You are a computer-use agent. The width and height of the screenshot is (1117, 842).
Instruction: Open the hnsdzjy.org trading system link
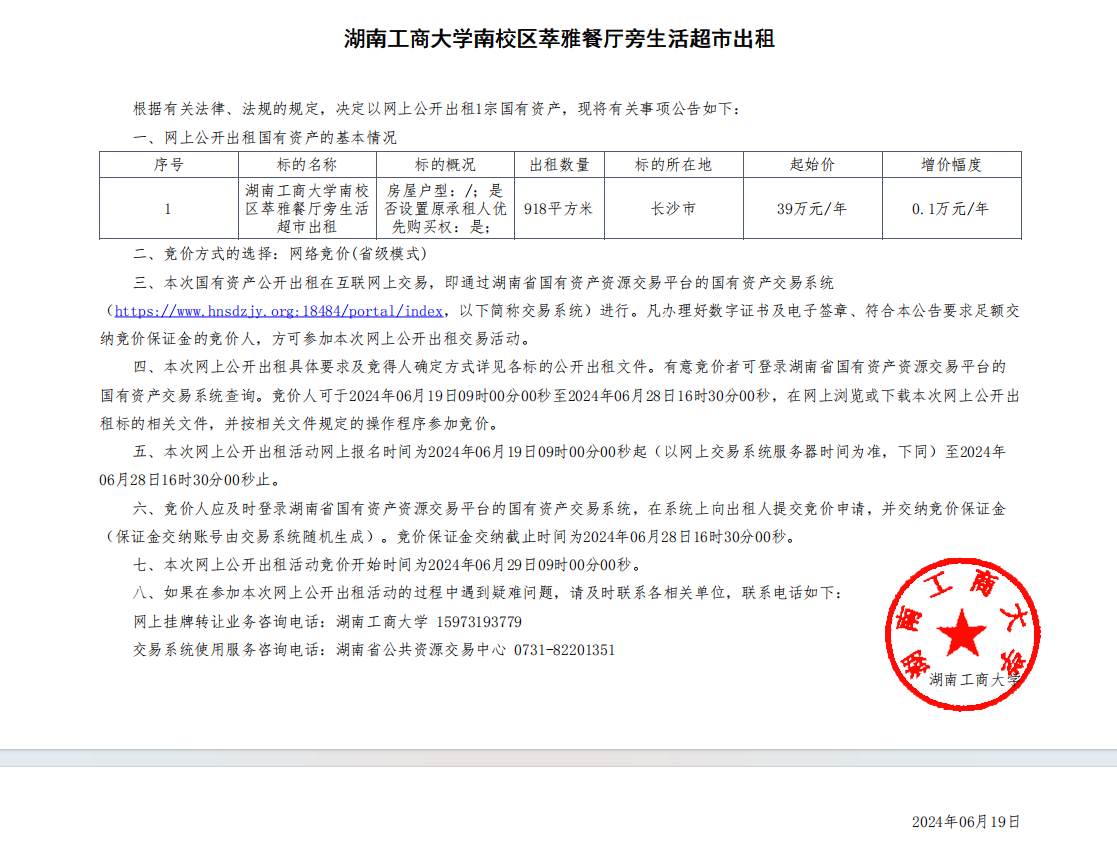[x=278, y=311]
